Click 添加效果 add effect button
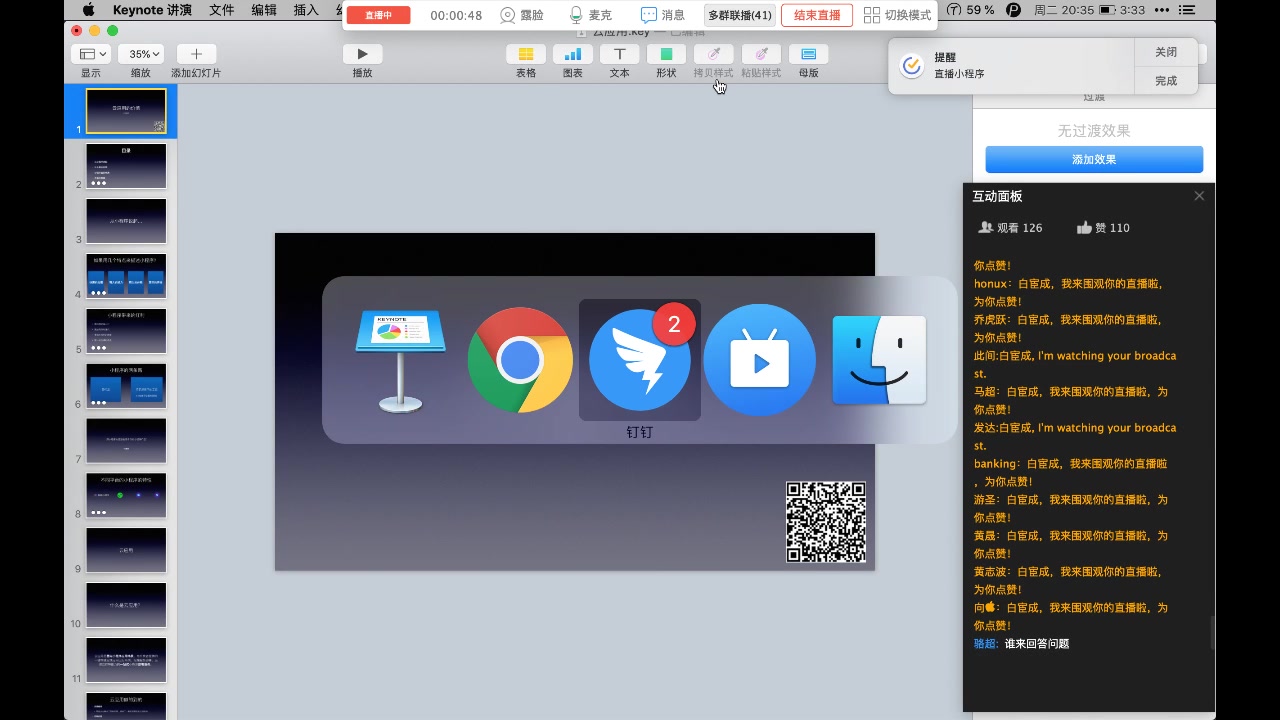Image resolution: width=1280 pixels, height=720 pixels. [1094, 159]
